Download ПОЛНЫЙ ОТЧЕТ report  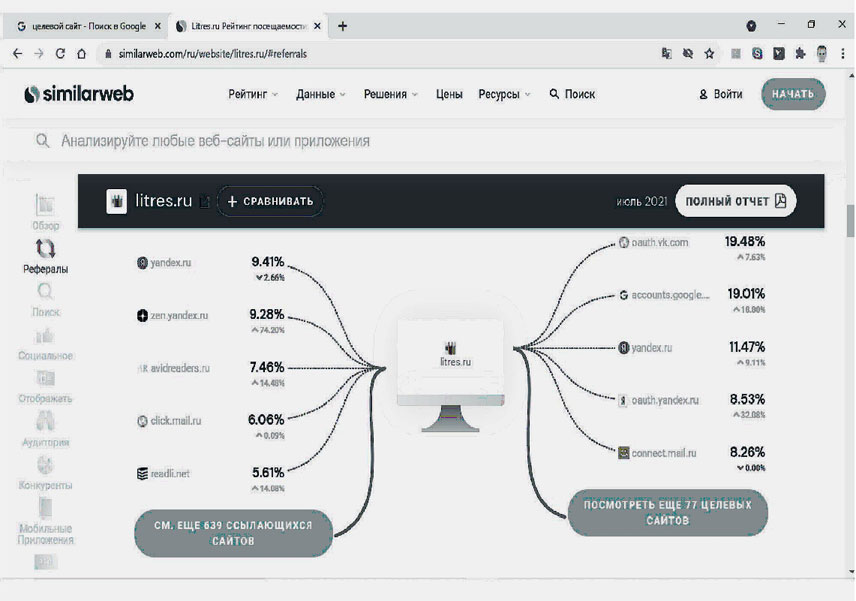click(x=735, y=201)
